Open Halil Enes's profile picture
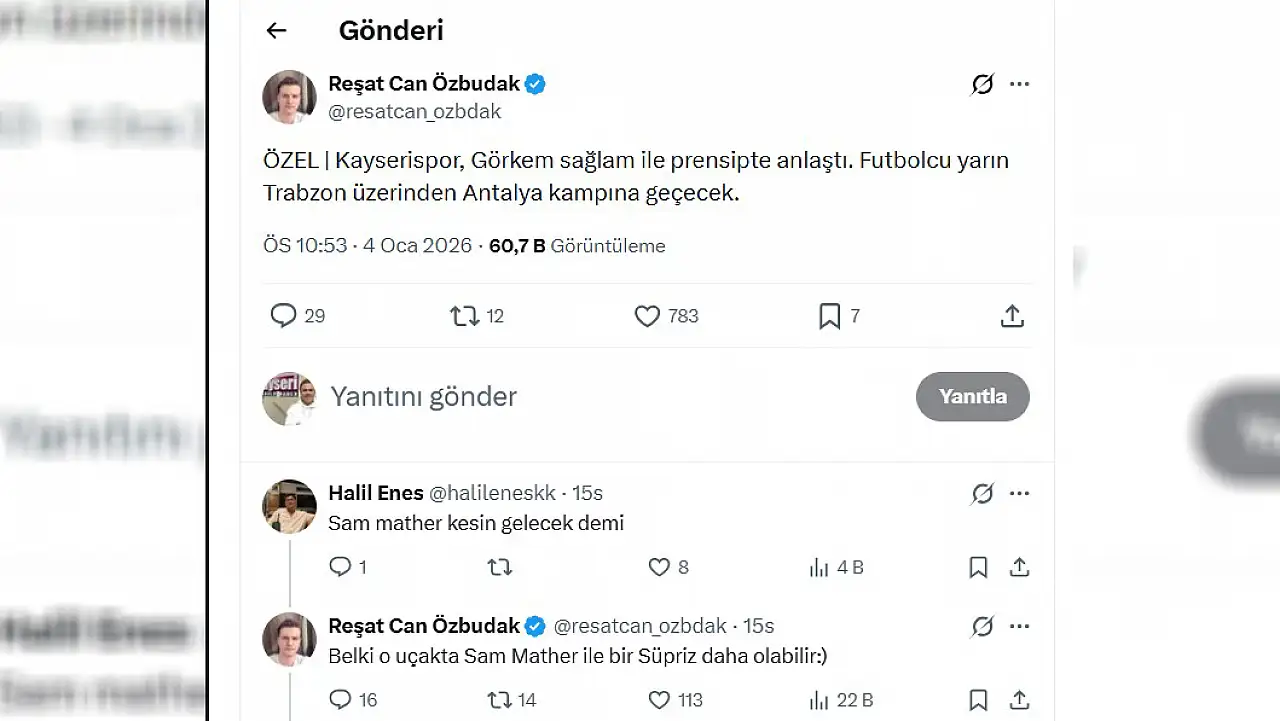 point(288,506)
